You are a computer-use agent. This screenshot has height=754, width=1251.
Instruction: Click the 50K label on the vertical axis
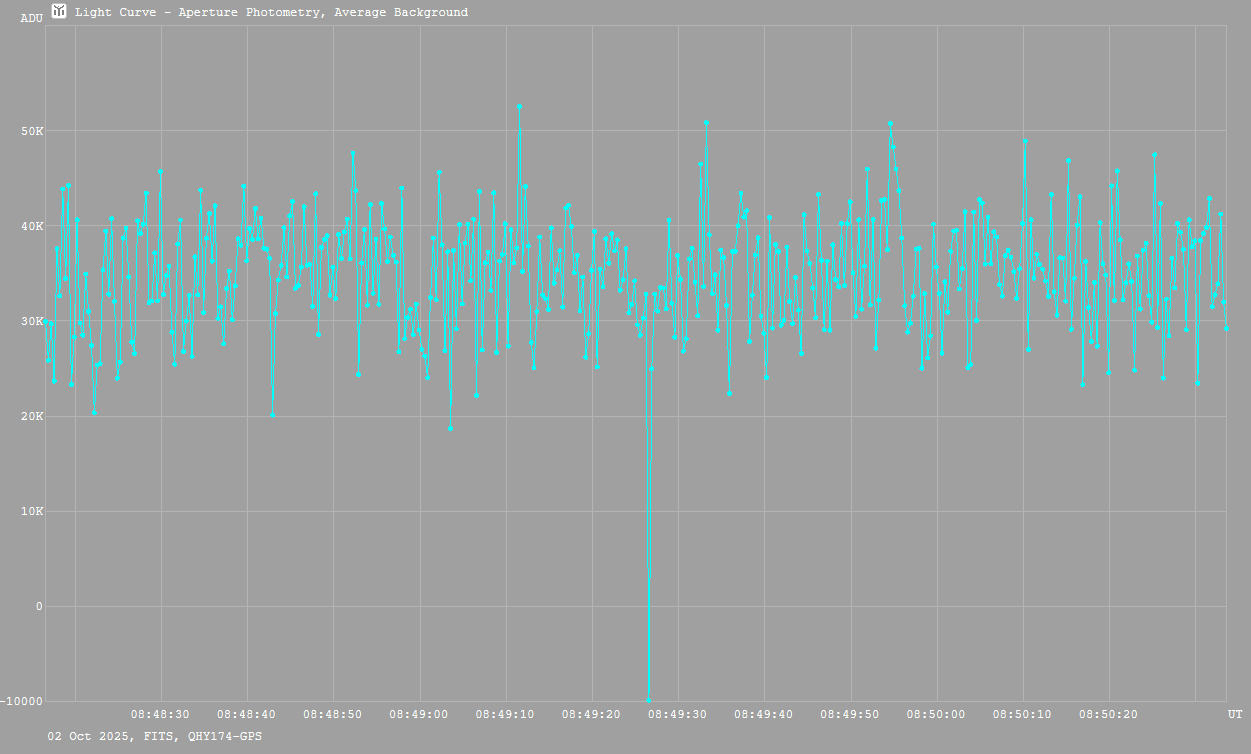(32, 131)
